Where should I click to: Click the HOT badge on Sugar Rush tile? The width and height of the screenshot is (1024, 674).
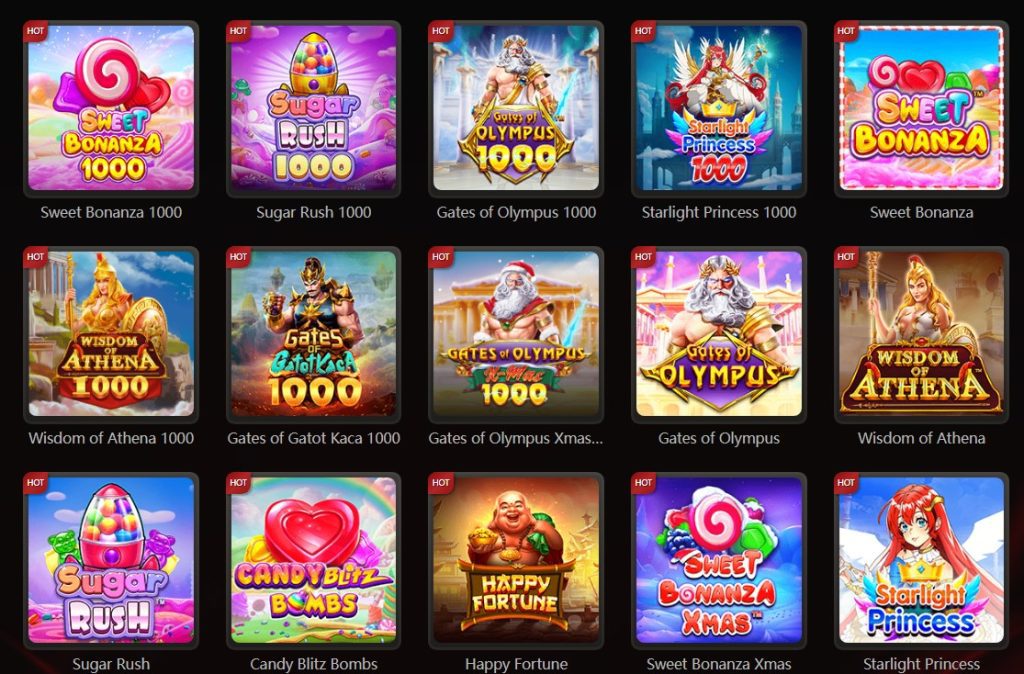tap(35, 483)
